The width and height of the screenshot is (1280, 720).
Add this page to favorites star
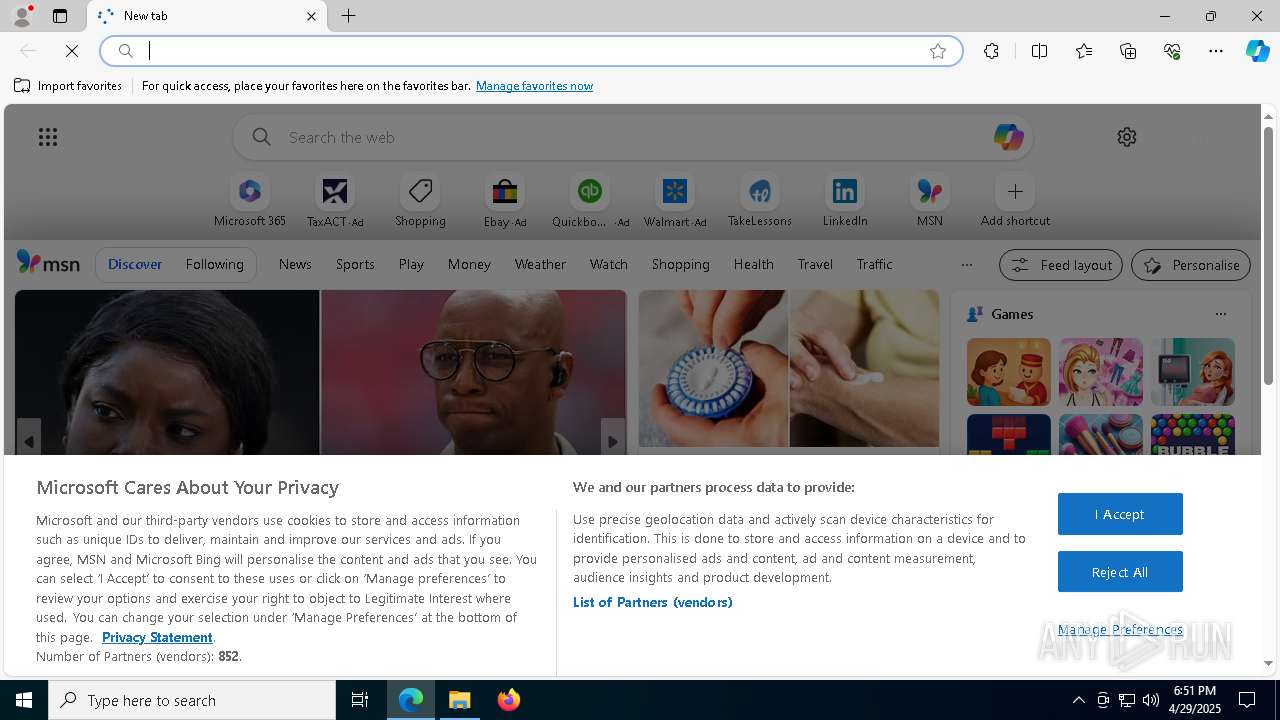[938, 51]
